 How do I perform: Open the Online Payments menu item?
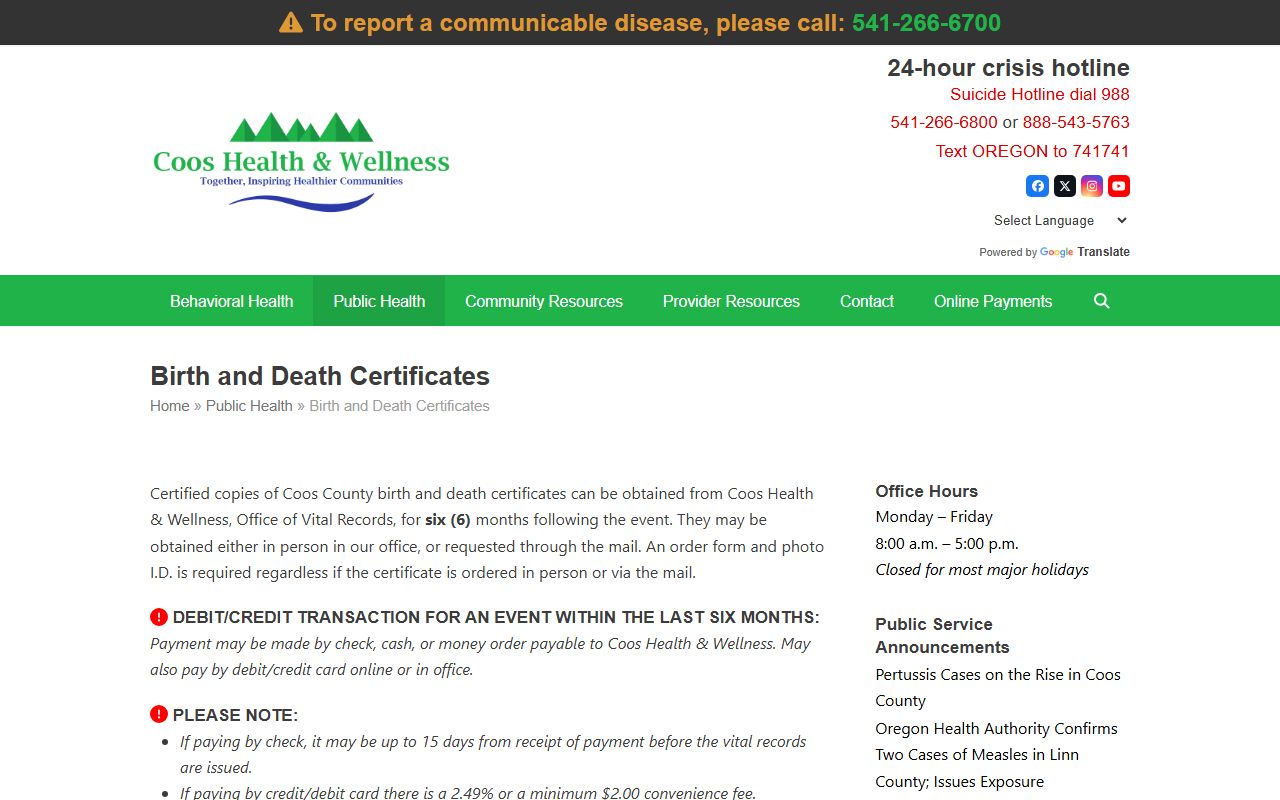pyautogui.click(x=993, y=301)
